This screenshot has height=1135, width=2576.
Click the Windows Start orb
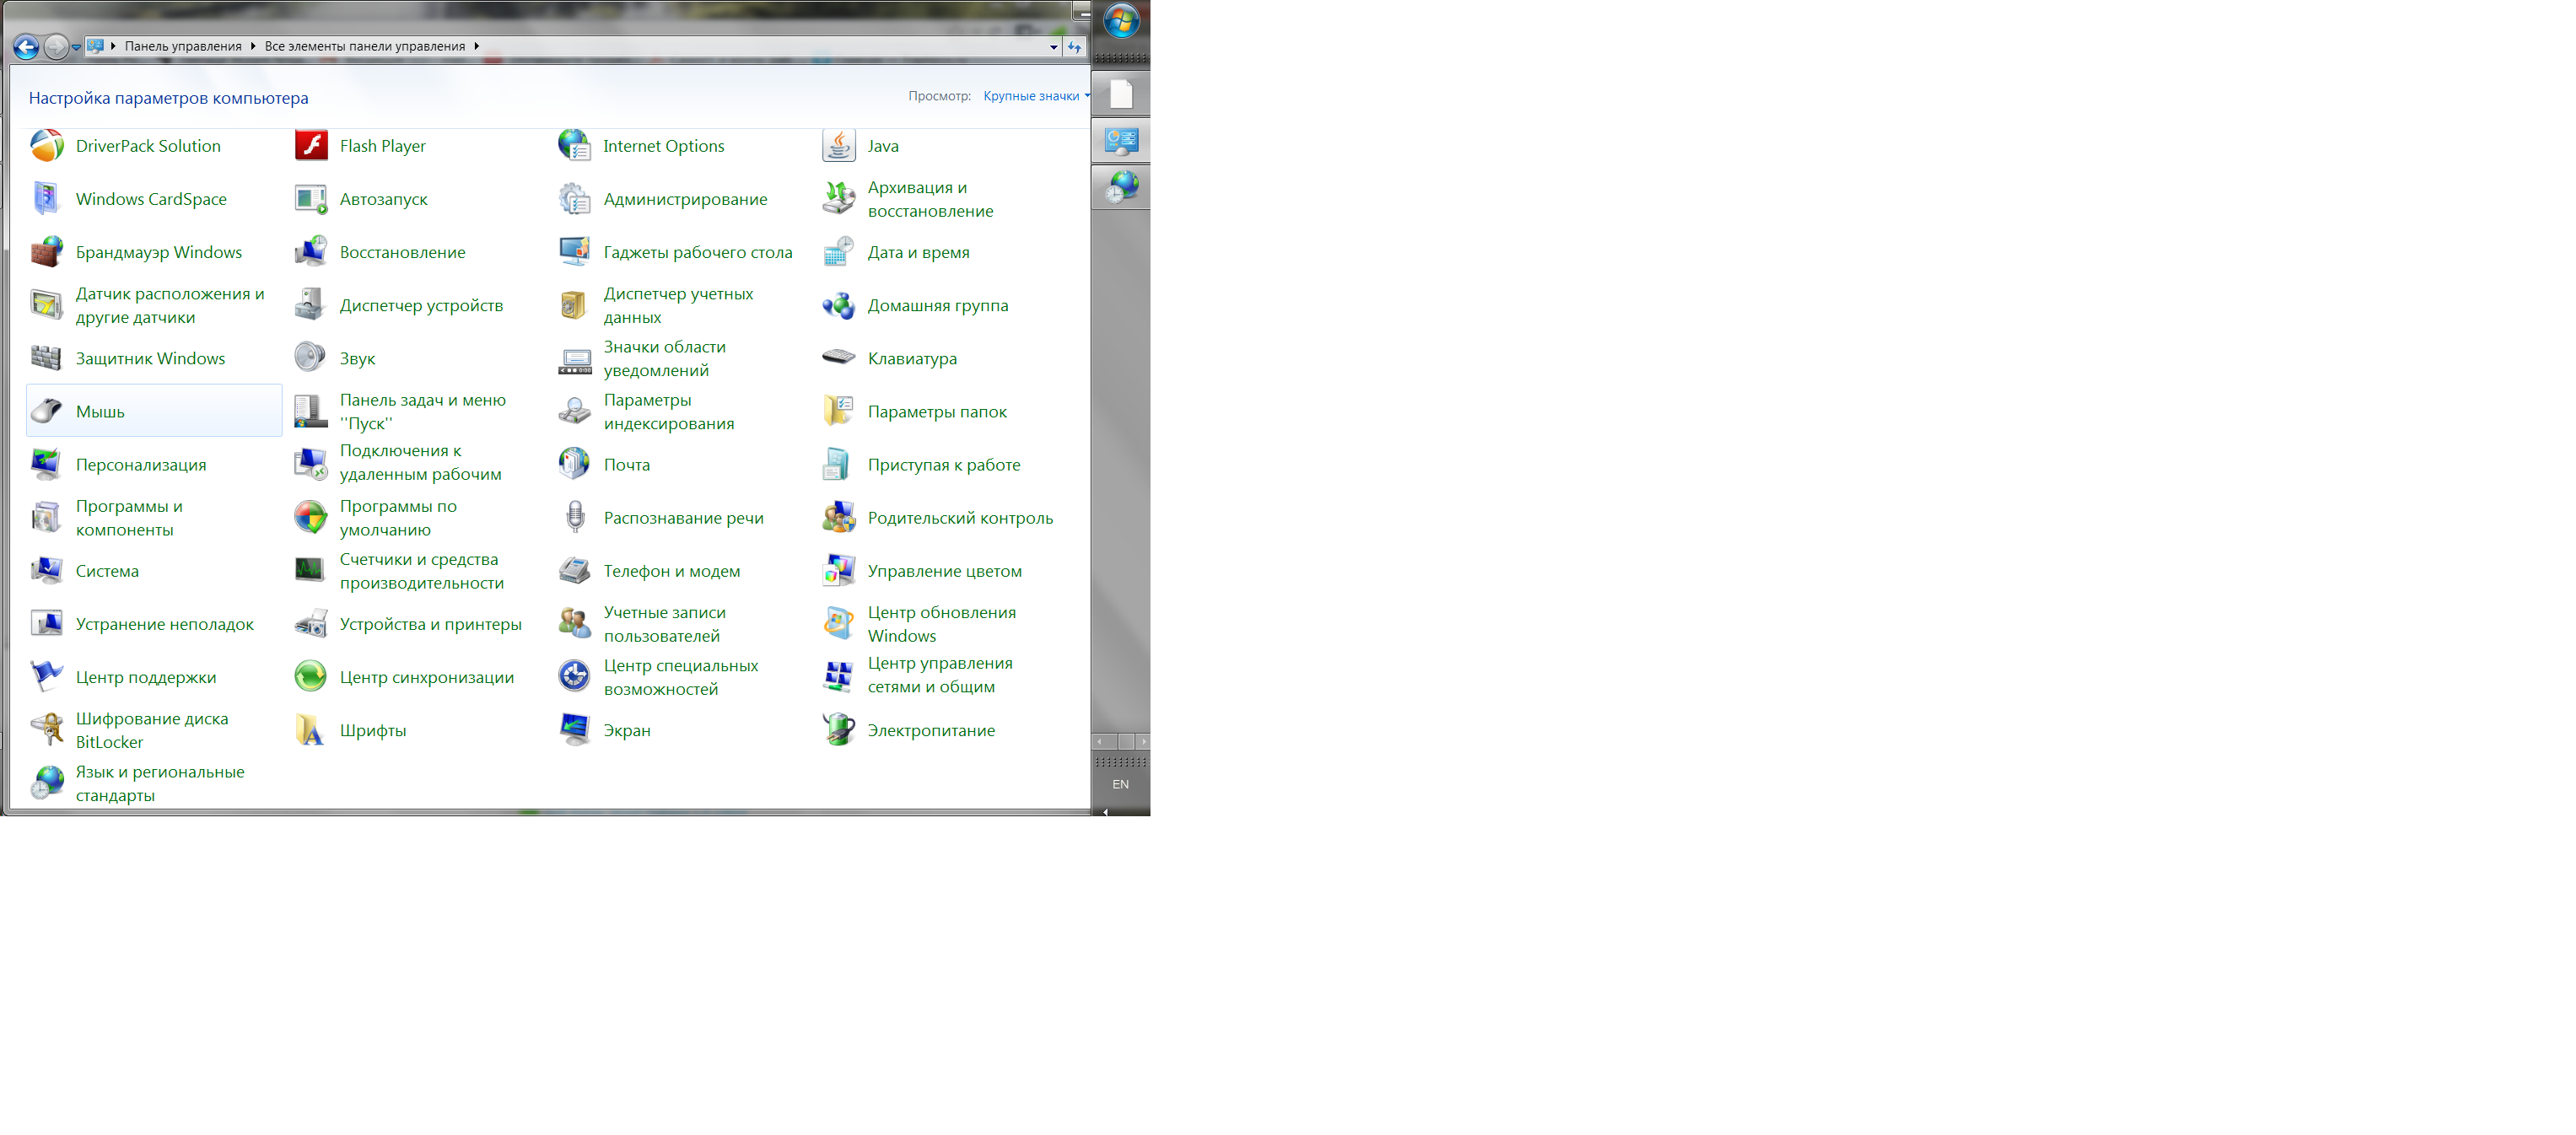(x=1121, y=21)
